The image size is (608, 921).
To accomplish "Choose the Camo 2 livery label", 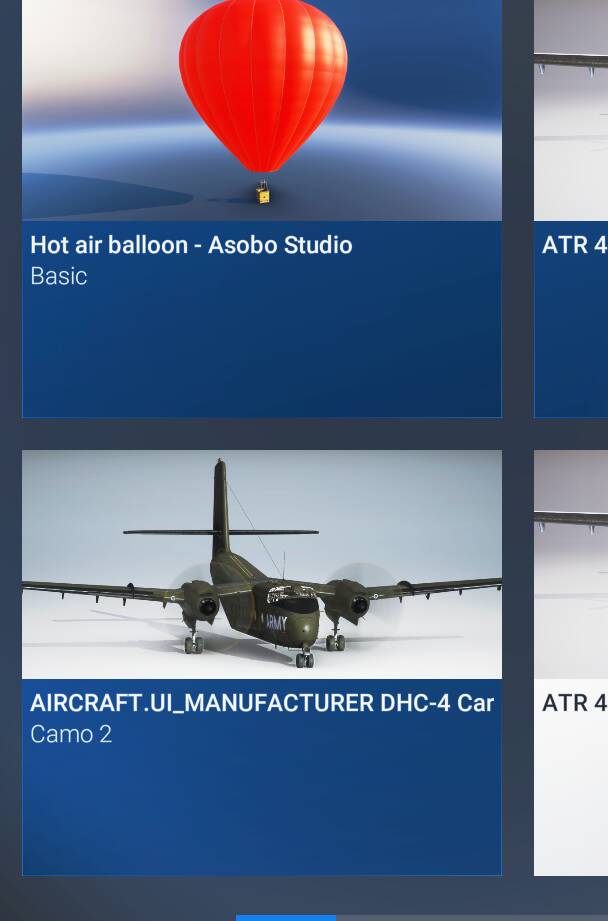I will pos(71,734).
